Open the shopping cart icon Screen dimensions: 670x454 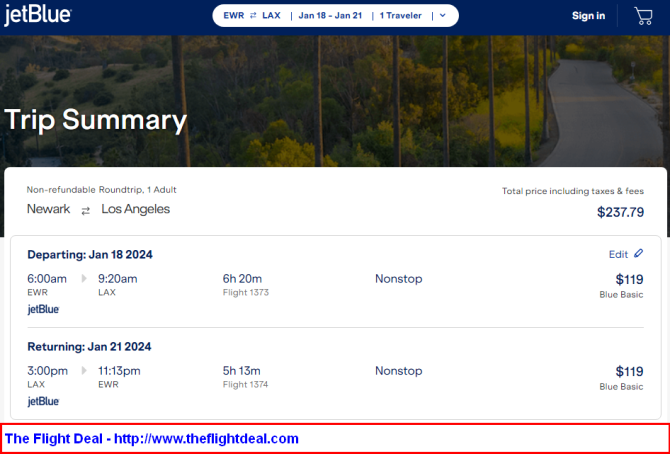pyautogui.click(x=643, y=16)
